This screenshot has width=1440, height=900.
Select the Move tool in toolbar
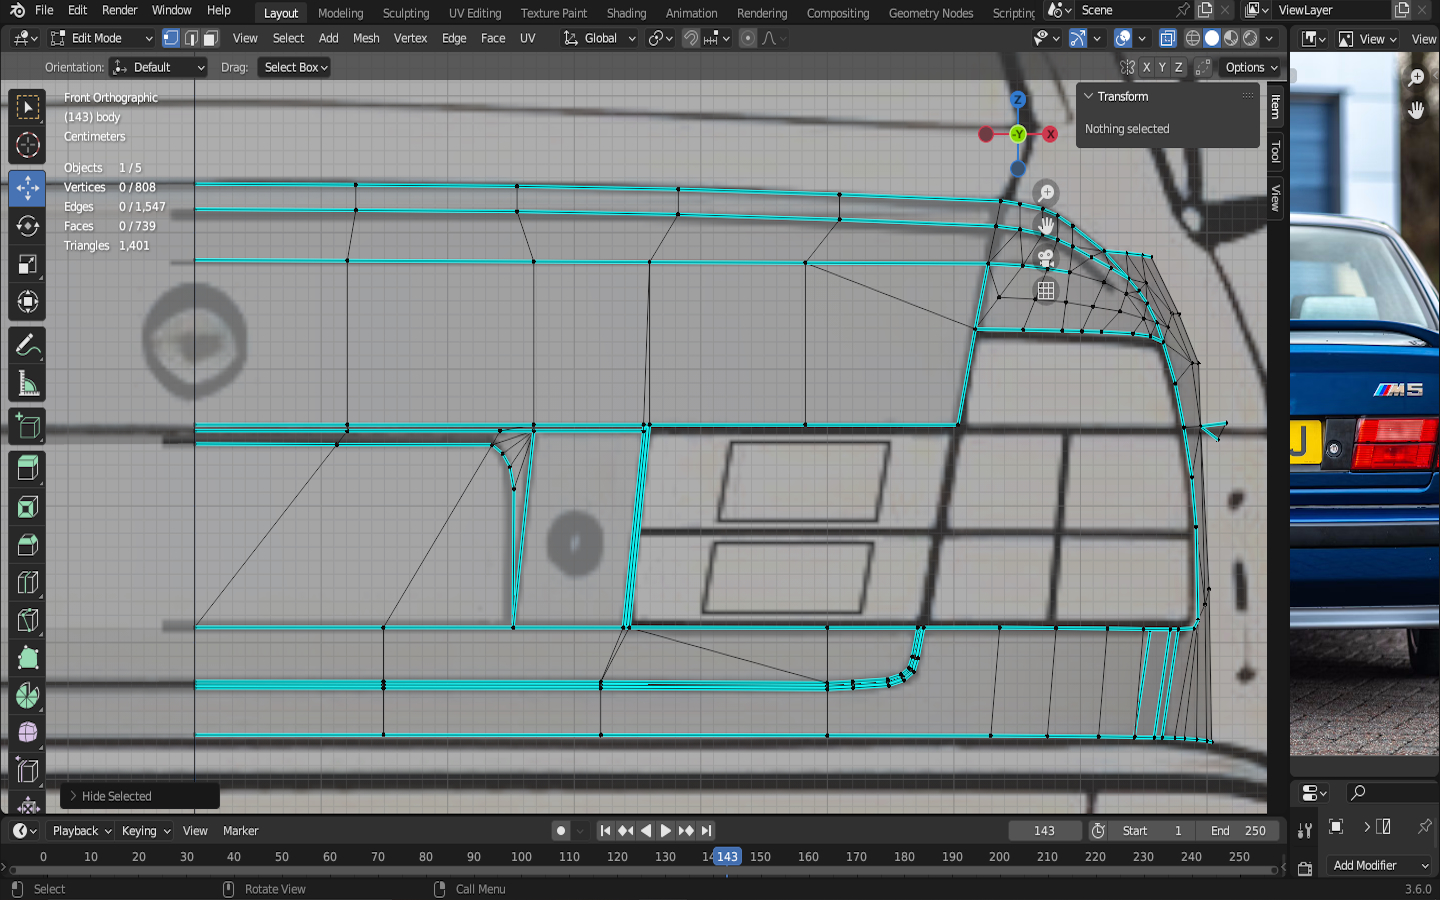[x=27, y=187]
